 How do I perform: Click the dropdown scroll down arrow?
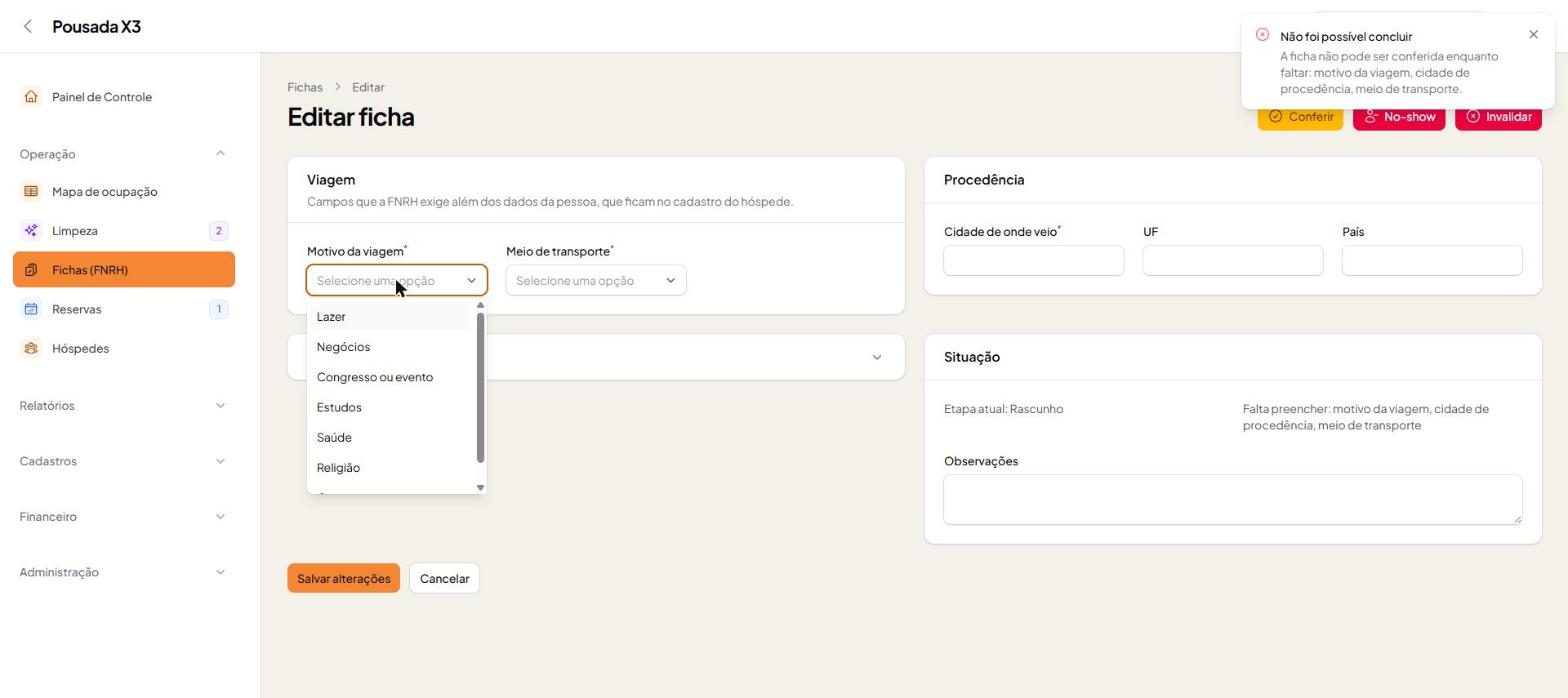[481, 488]
